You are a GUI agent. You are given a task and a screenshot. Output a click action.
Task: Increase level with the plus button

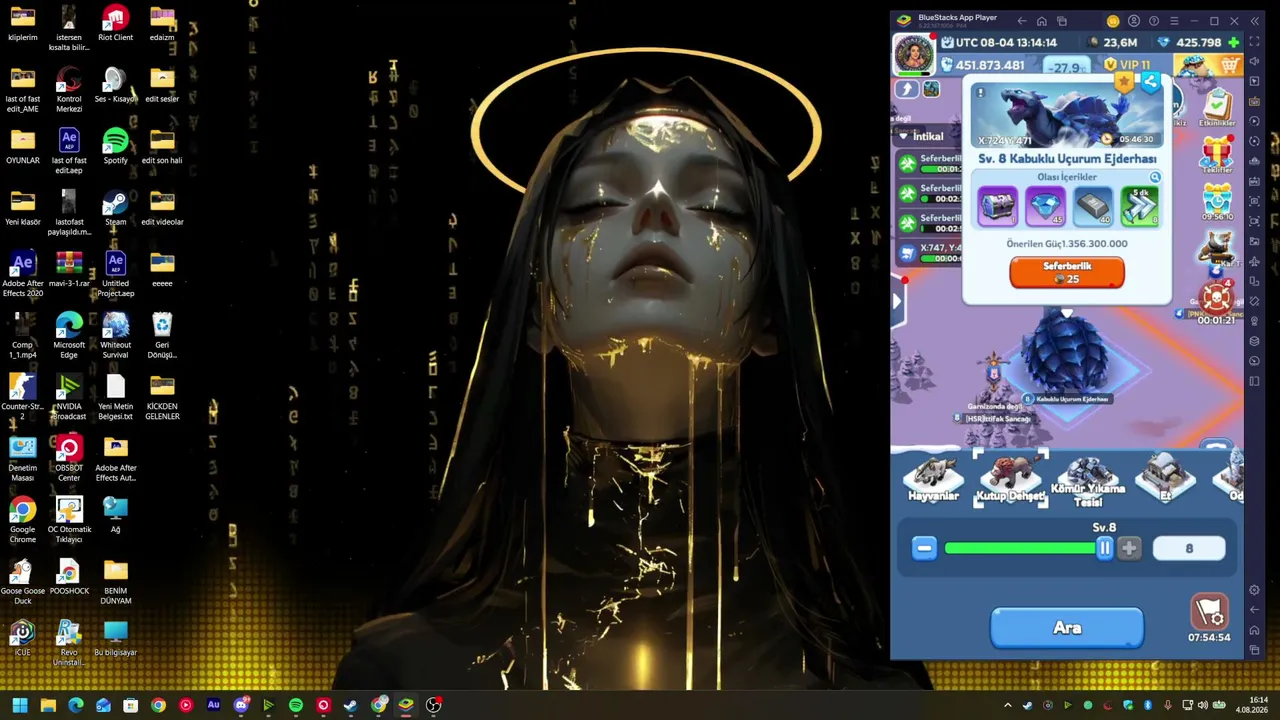pos(1129,548)
